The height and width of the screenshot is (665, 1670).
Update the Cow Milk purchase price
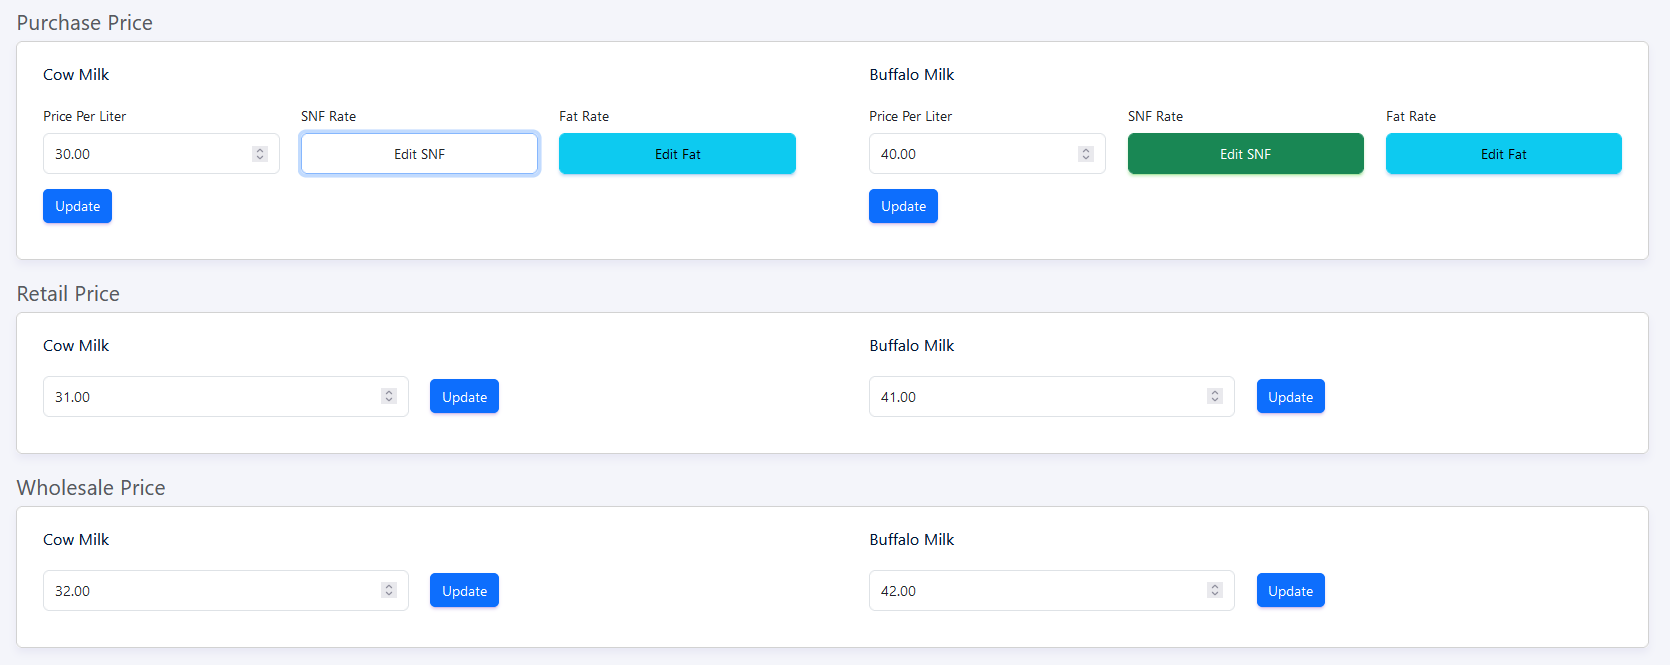pyautogui.click(x=77, y=206)
